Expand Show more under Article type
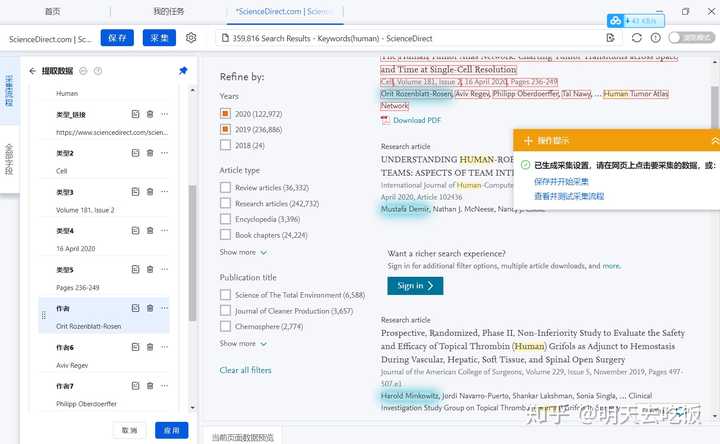The image size is (720, 444). pos(243,252)
